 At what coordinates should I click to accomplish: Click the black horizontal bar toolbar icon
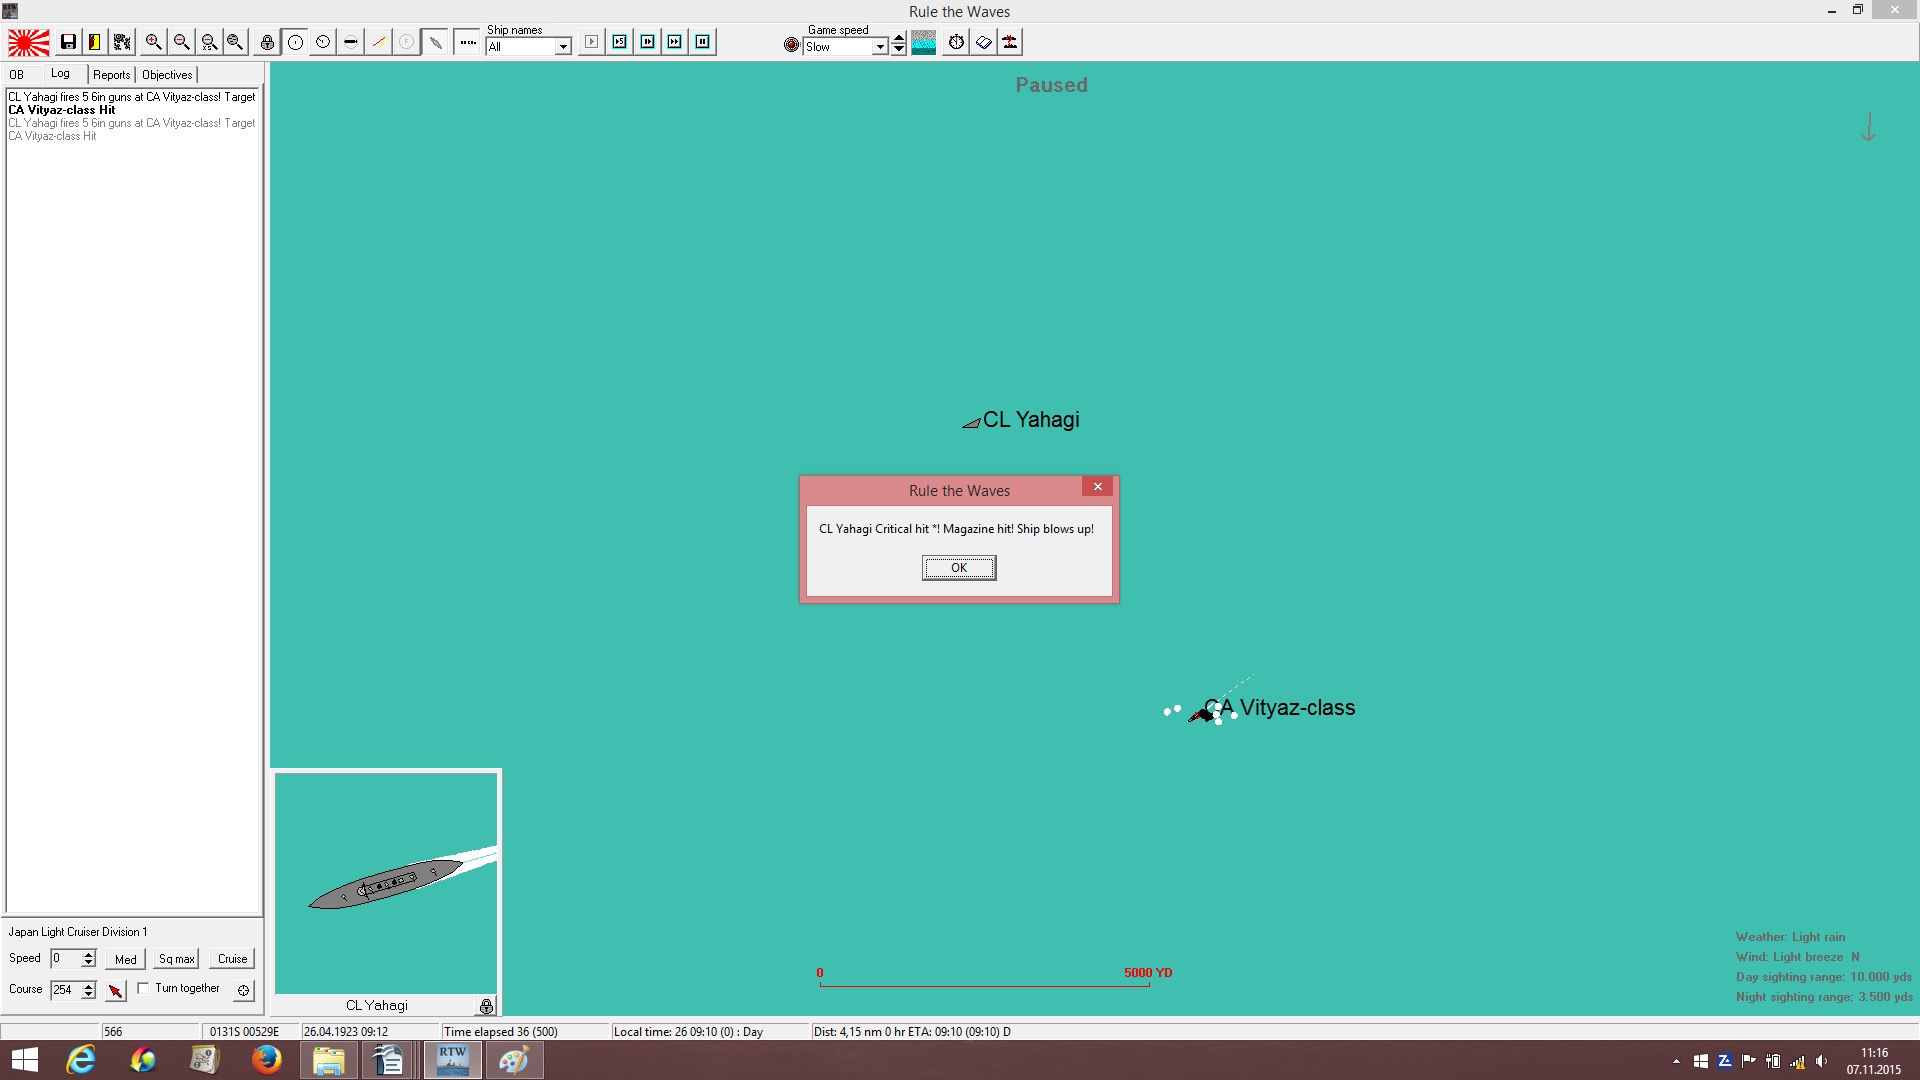[x=351, y=42]
